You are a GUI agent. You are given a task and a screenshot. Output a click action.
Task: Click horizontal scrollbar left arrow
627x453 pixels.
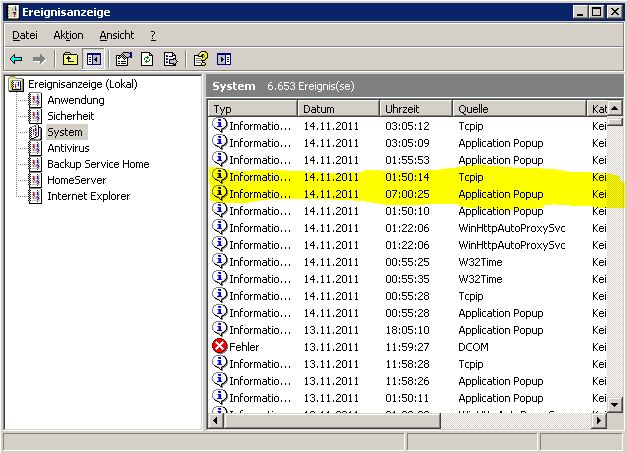pos(216,421)
